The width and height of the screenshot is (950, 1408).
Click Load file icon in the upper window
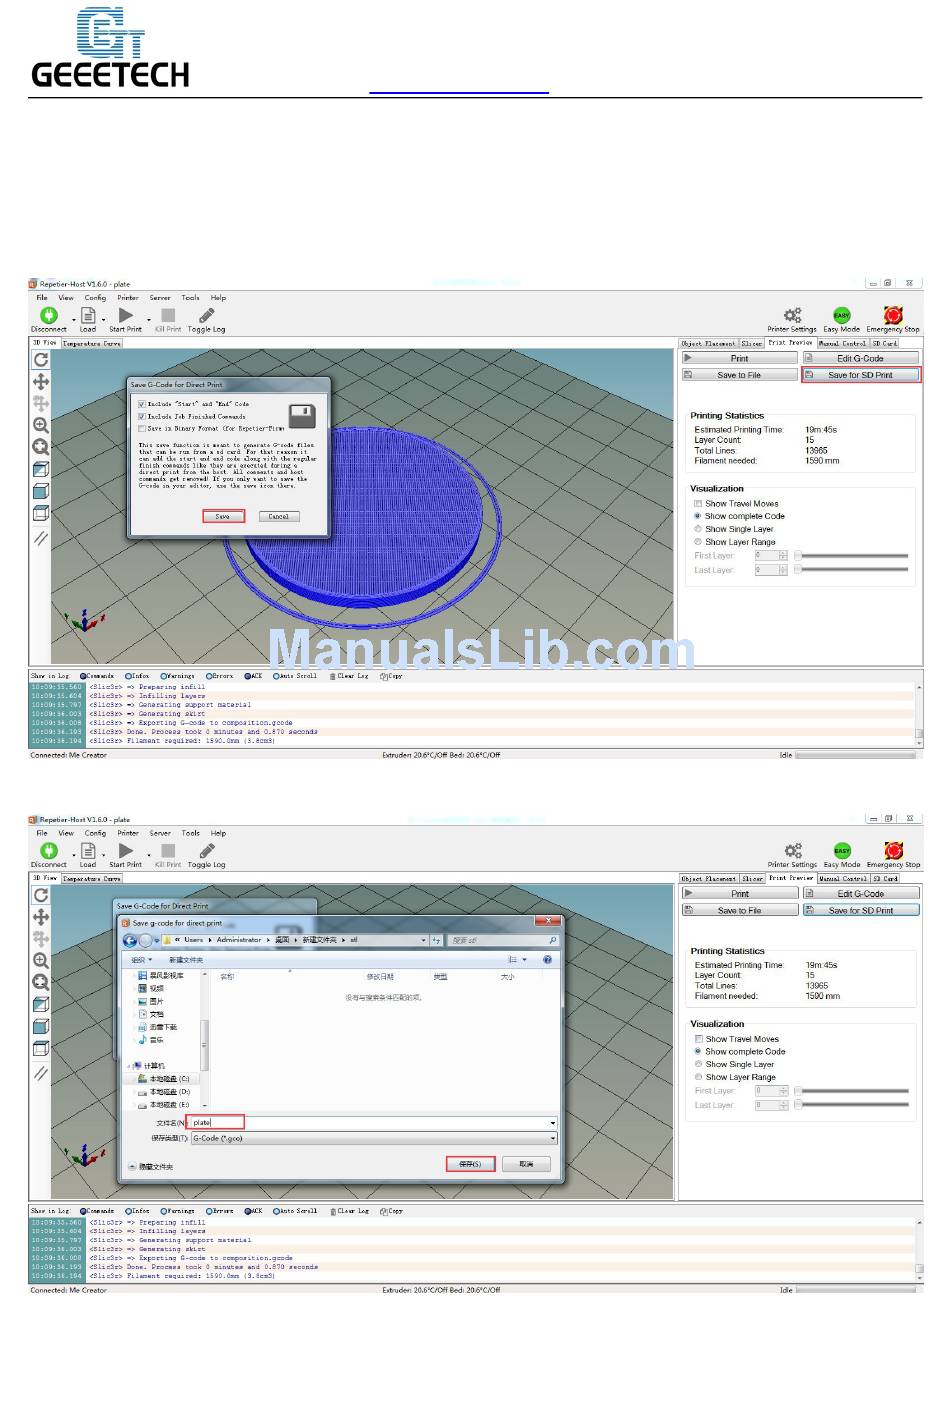[x=88, y=315]
